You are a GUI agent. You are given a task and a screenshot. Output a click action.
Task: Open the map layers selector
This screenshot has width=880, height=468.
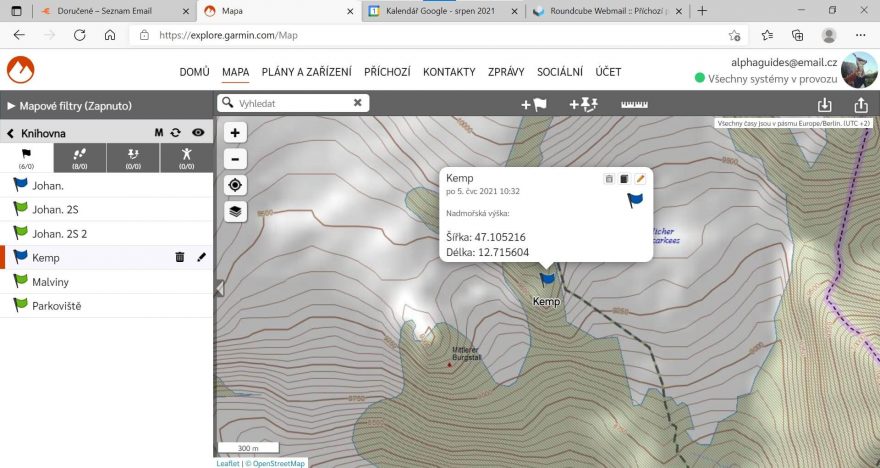(x=234, y=211)
